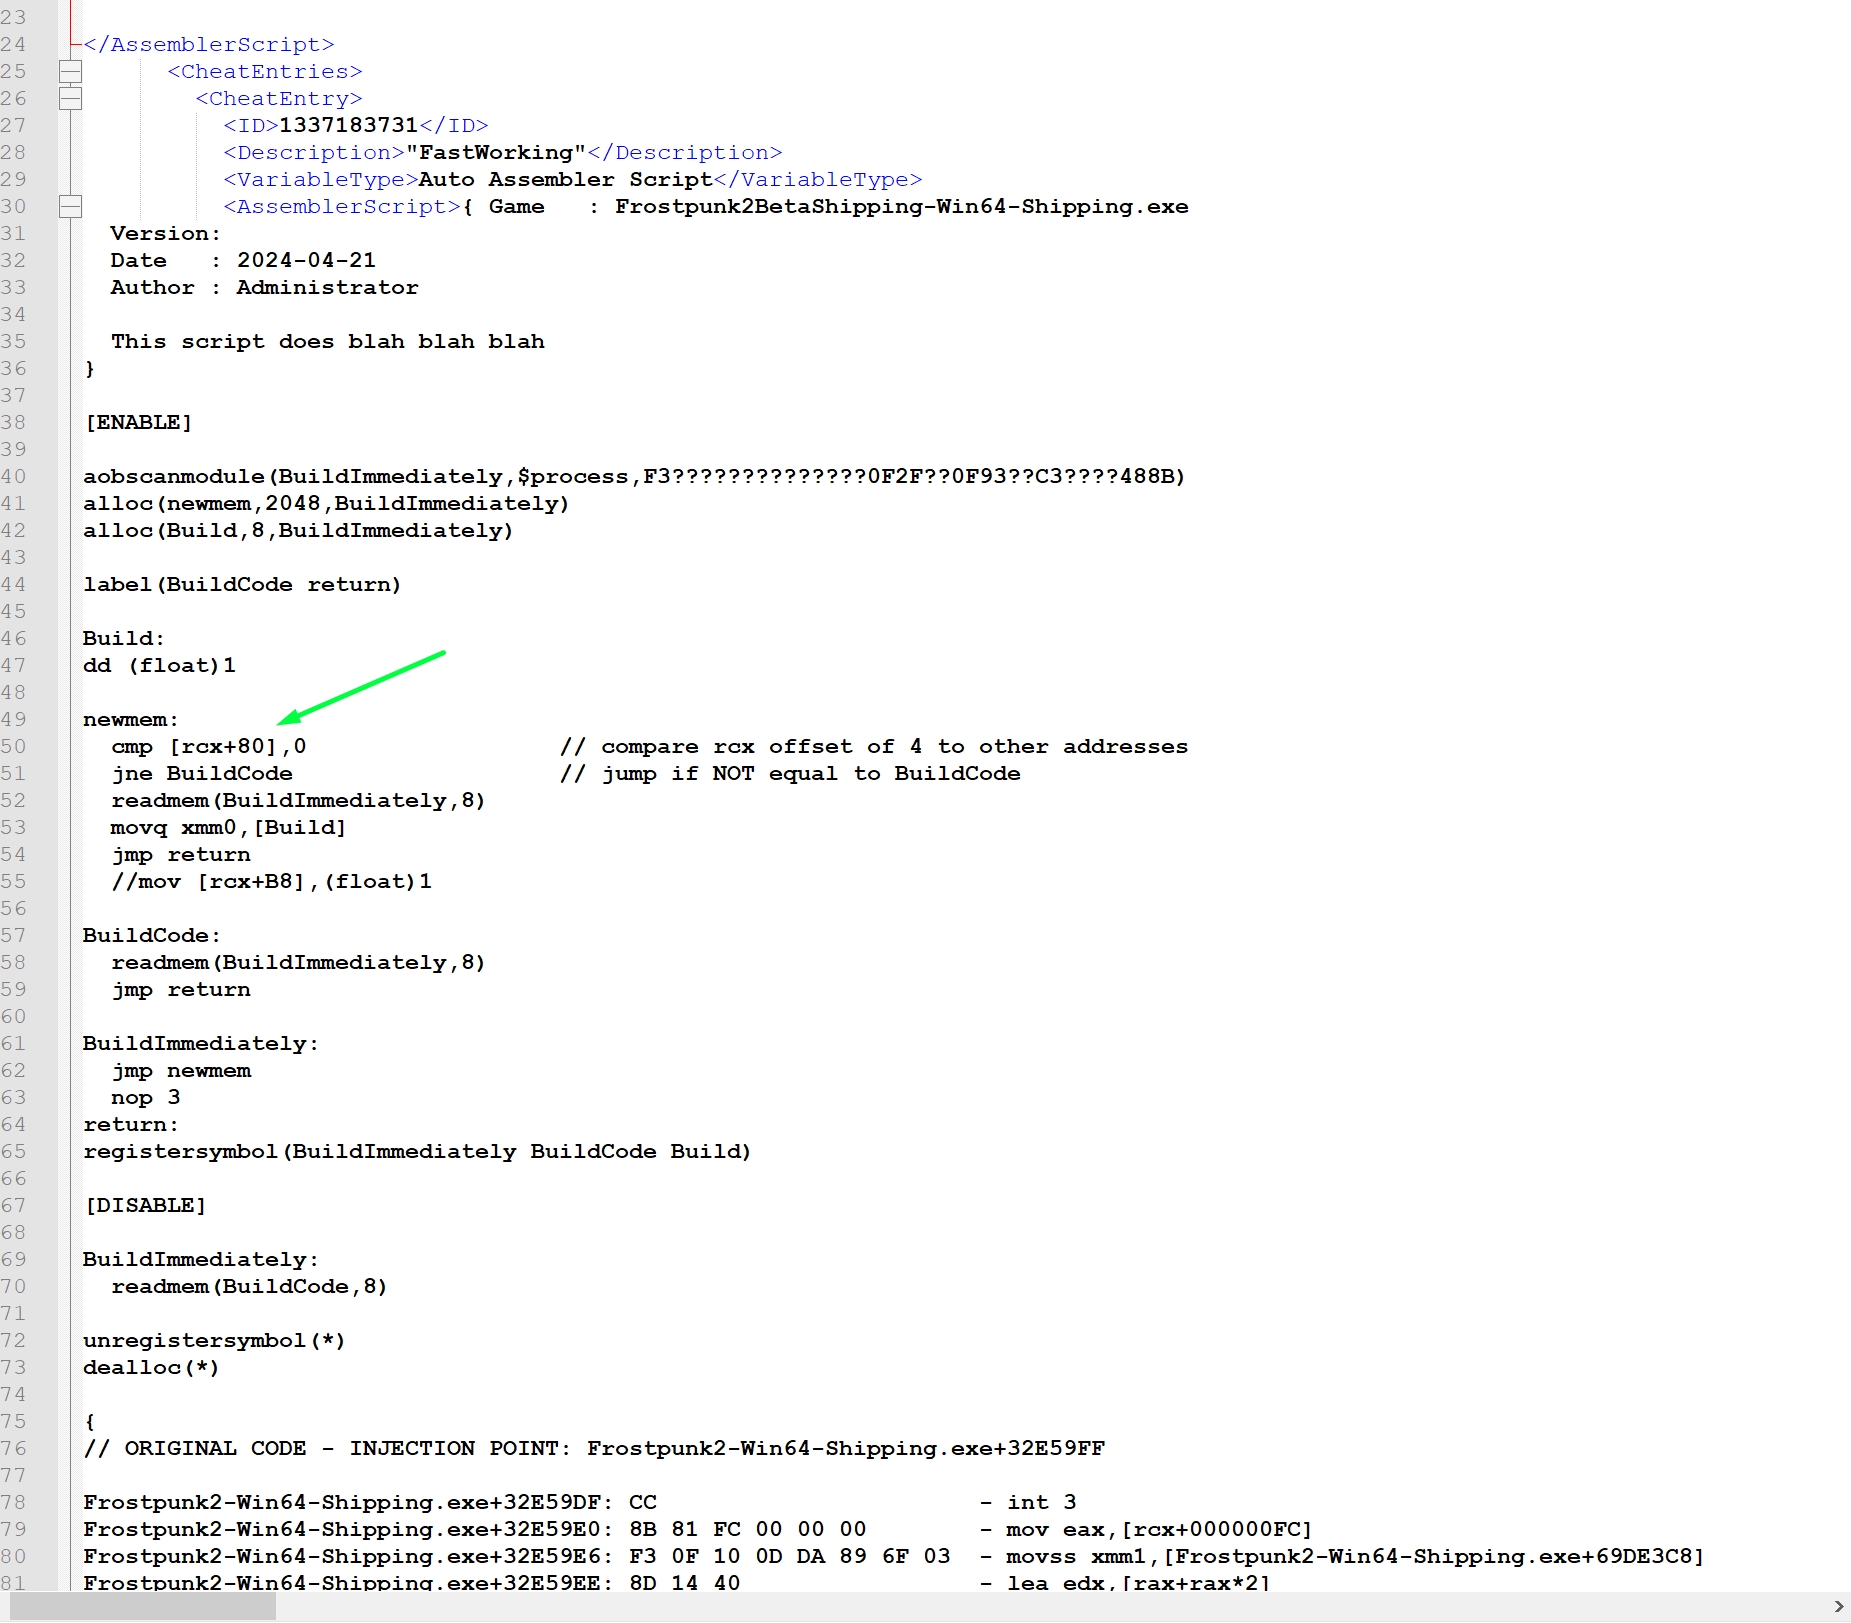1851x1623 pixels.
Task: Click the Date 2024-04-21 line
Action: coord(243,261)
